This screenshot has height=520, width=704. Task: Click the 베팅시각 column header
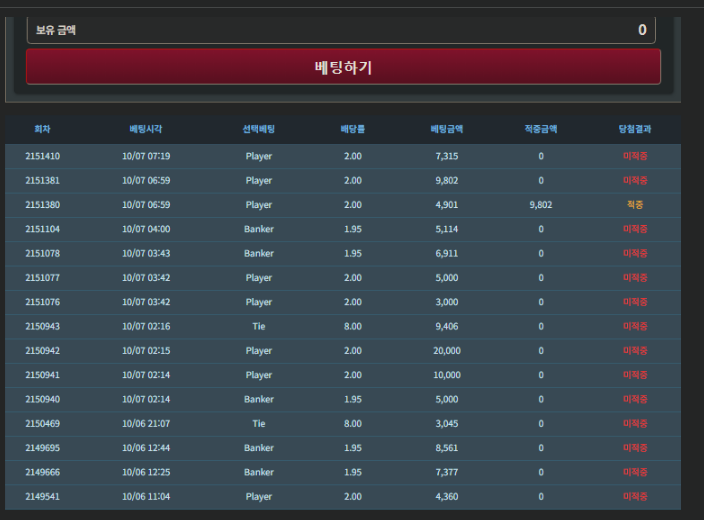(x=146, y=129)
